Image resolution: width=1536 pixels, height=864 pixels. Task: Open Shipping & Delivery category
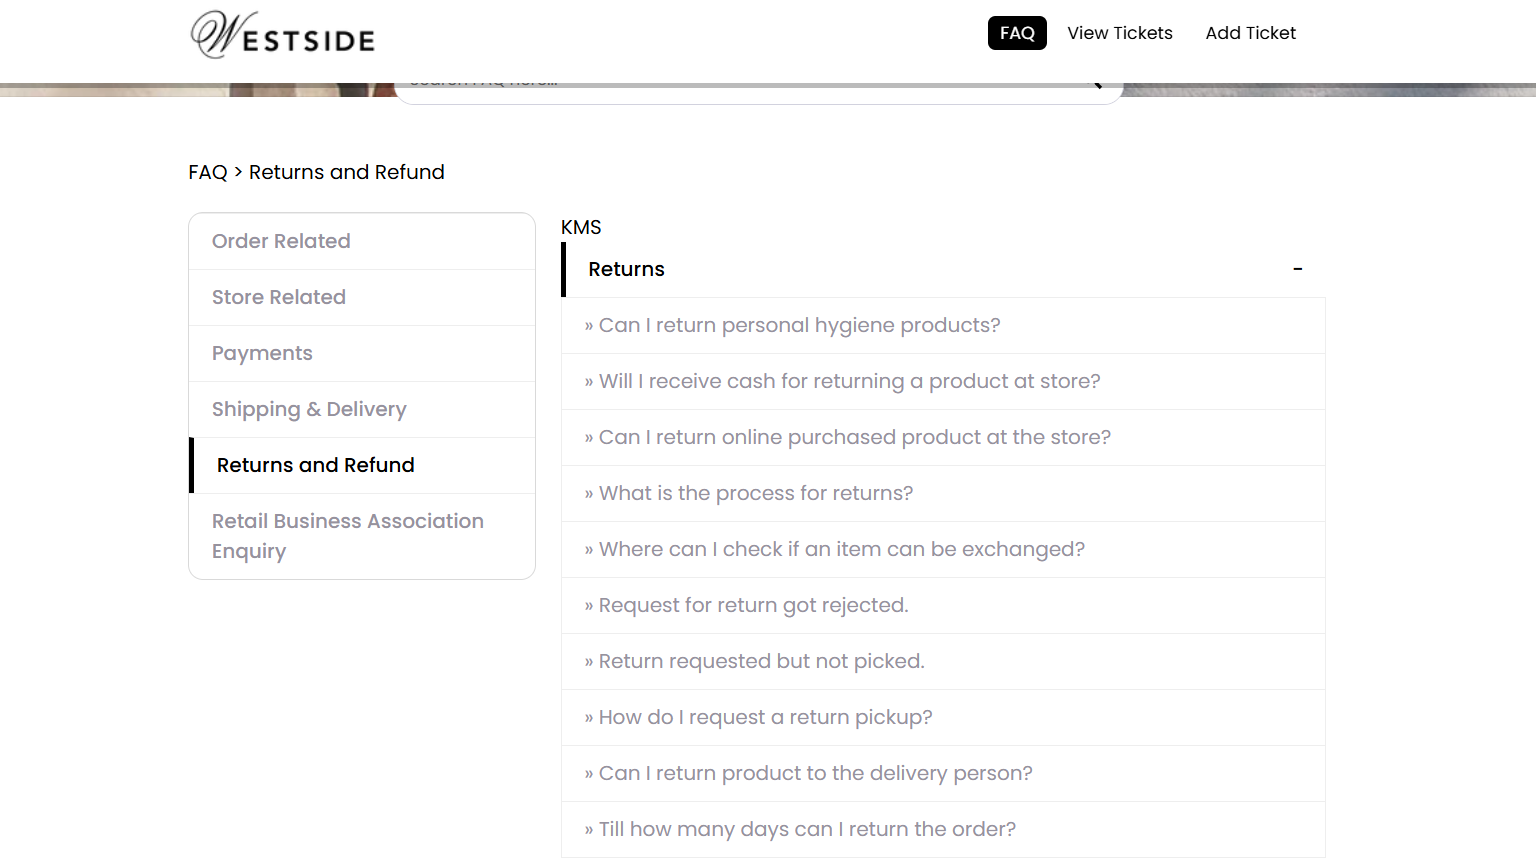click(309, 409)
